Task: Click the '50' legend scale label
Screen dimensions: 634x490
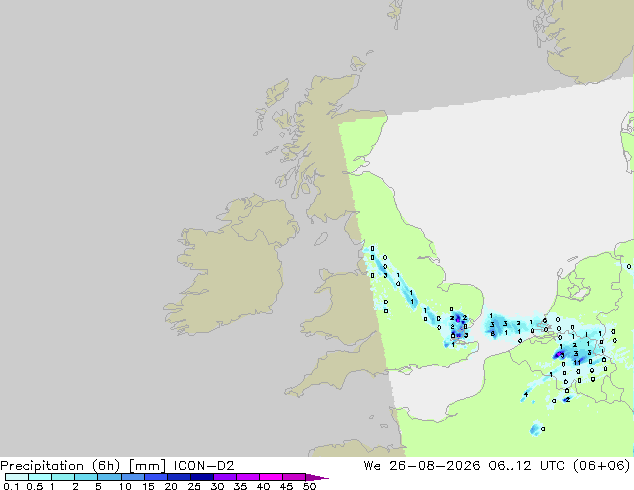Action: click(x=309, y=486)
